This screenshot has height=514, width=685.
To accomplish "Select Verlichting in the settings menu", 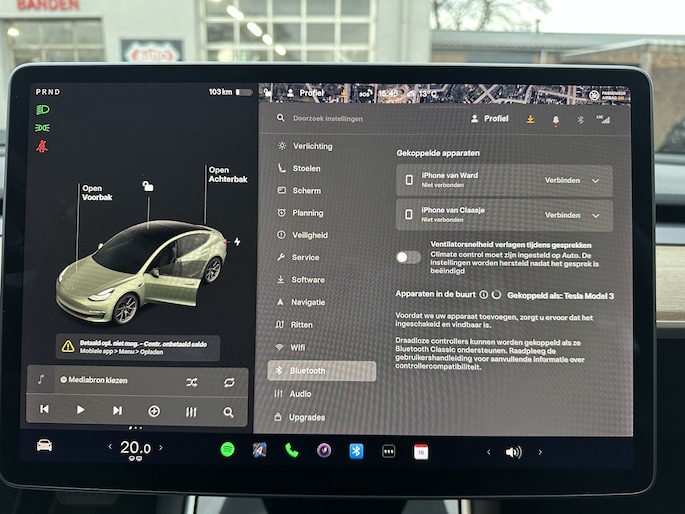I will coord(312,146).
